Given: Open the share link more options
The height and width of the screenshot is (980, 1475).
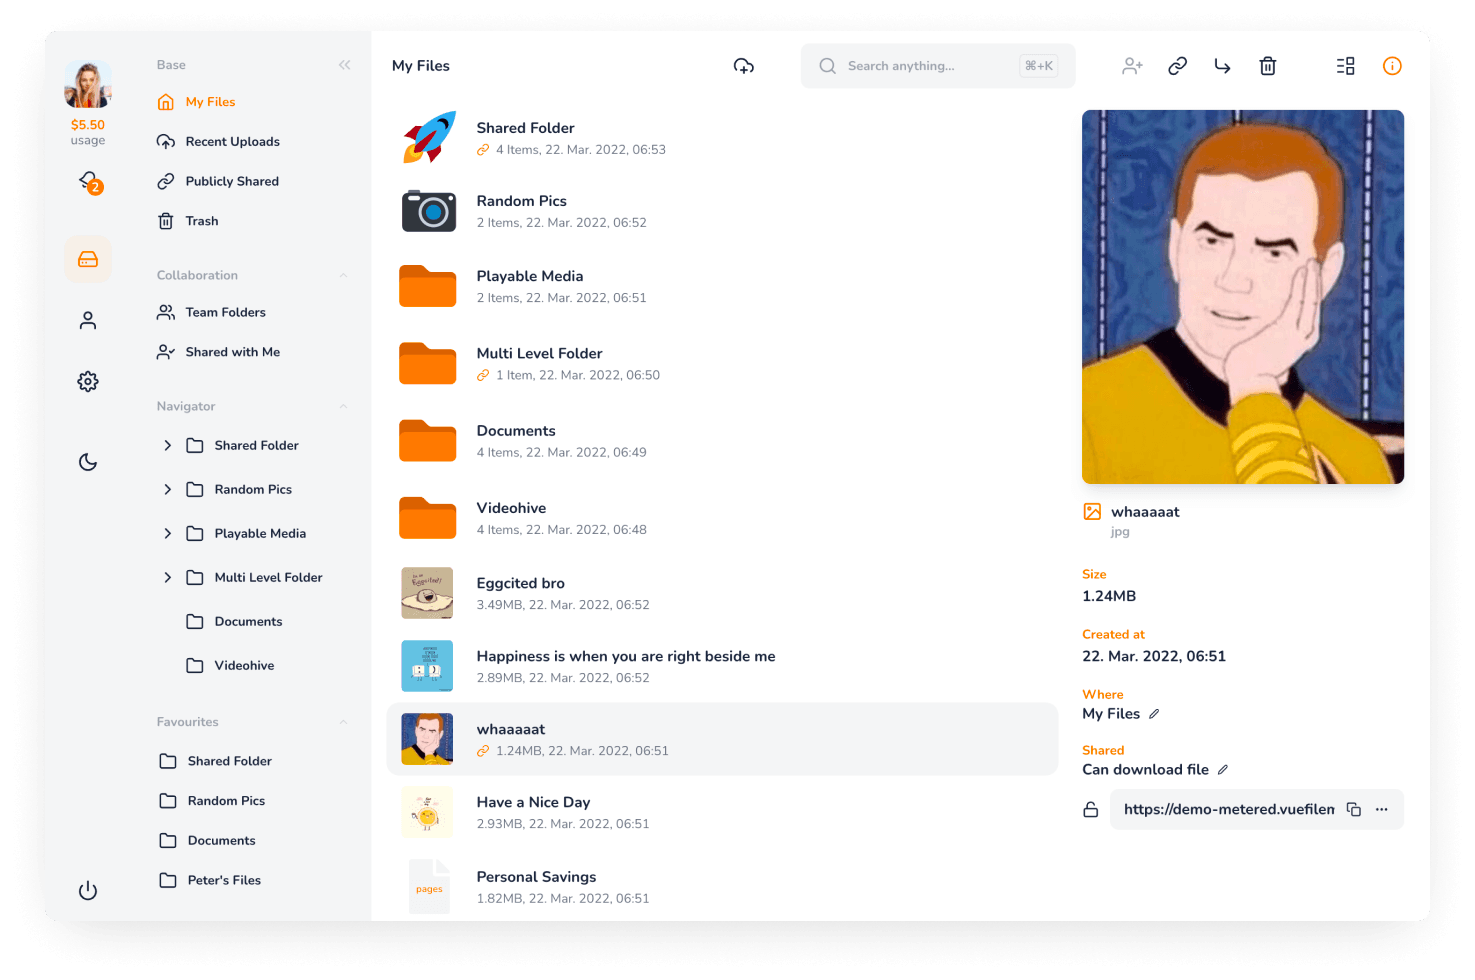Looking at the screenshot, I should [1381, 810].
